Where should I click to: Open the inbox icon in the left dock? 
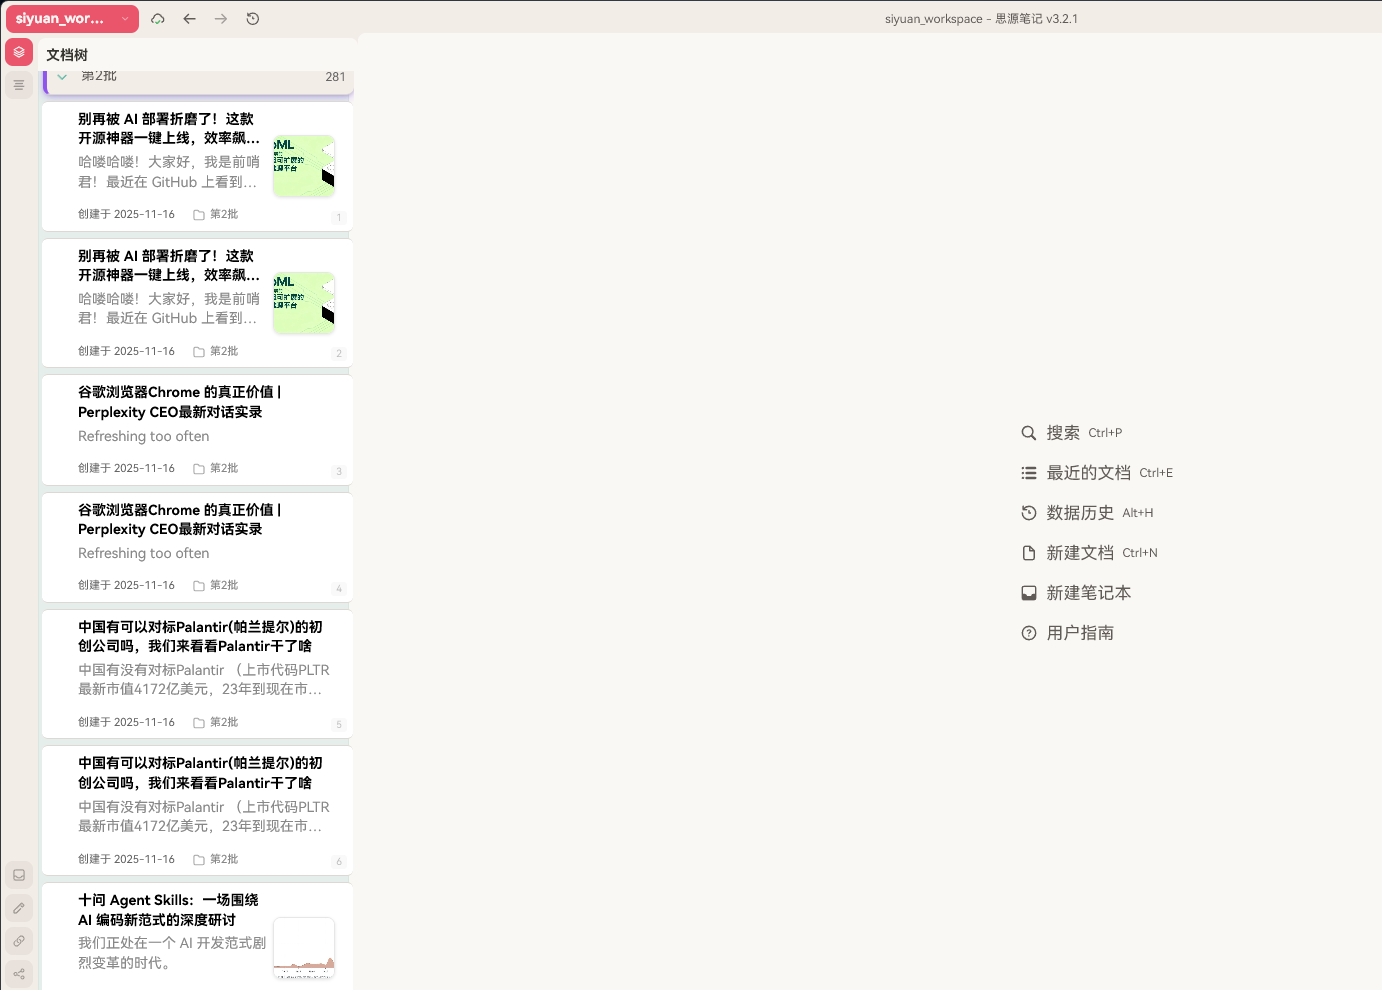click(19, 875)
